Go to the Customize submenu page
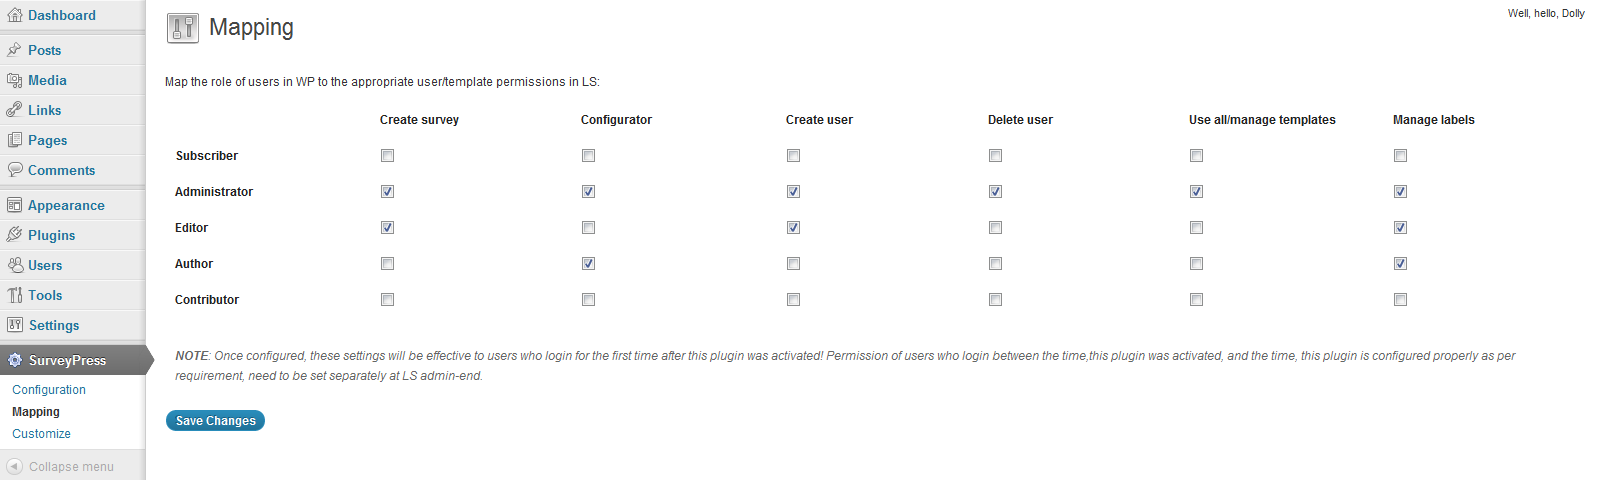This screenshot has height=480, width=1597. click(x=41, y=434)
